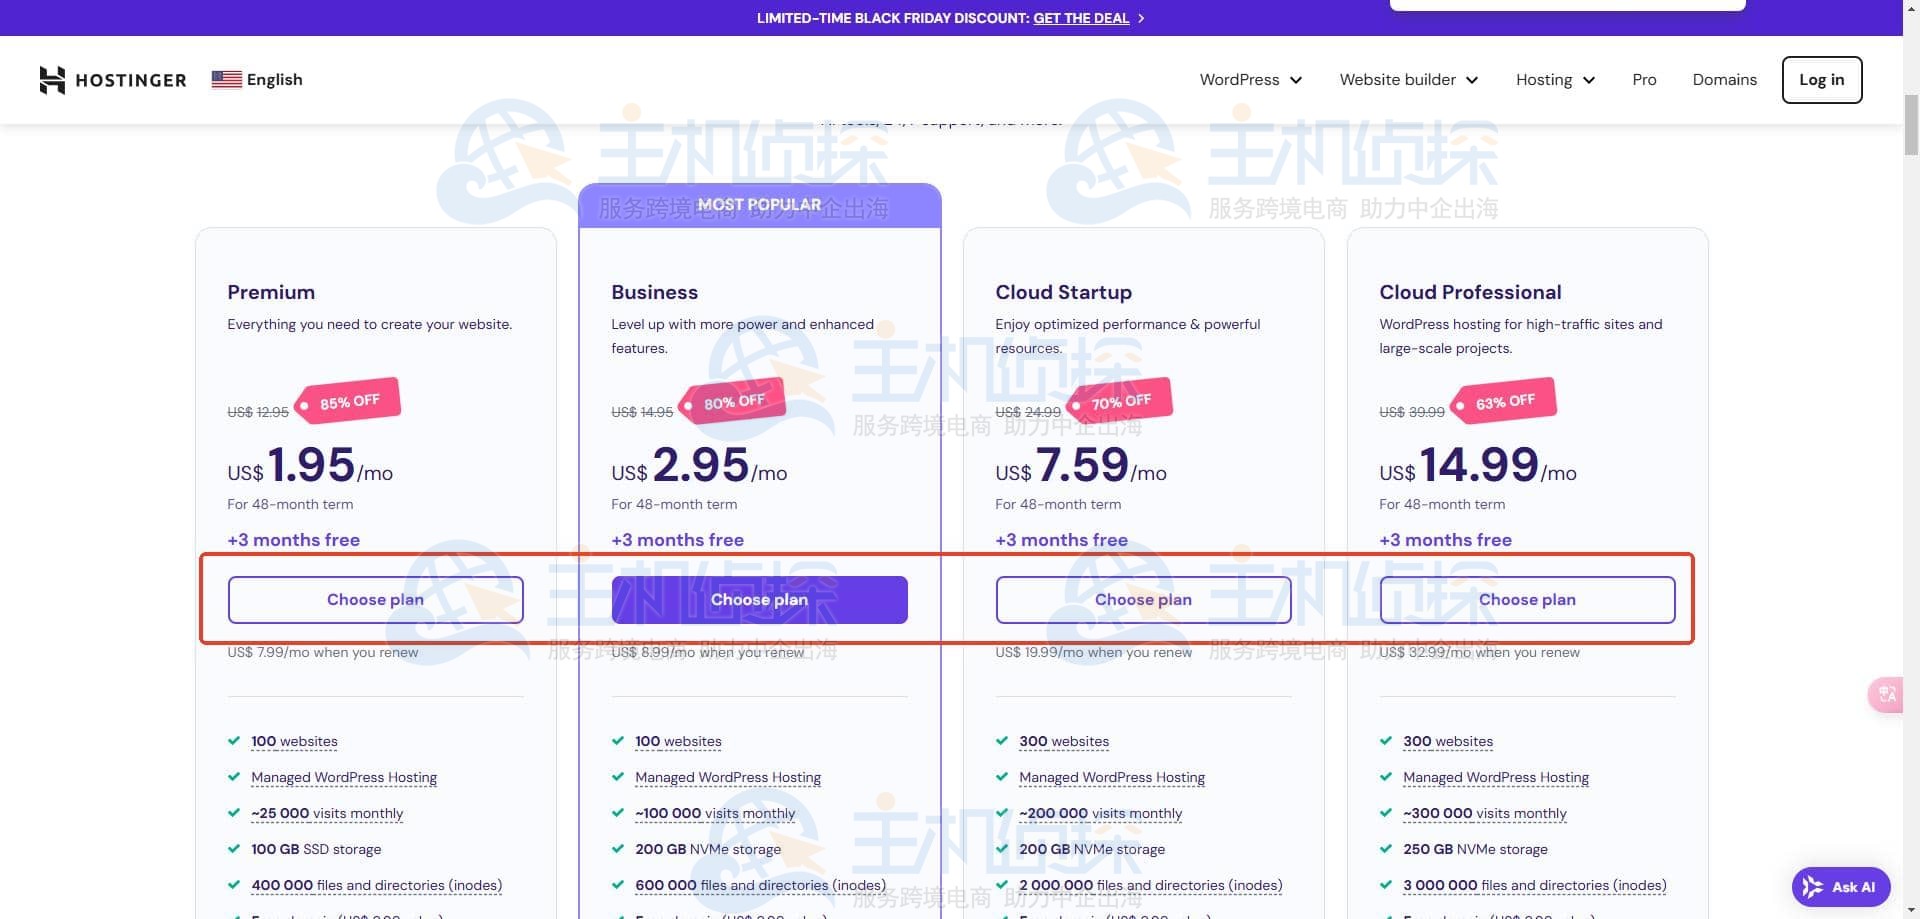Click the Hostinger logo icon
The width and height of the screenshot is (1920, 919).
(52, 80)
